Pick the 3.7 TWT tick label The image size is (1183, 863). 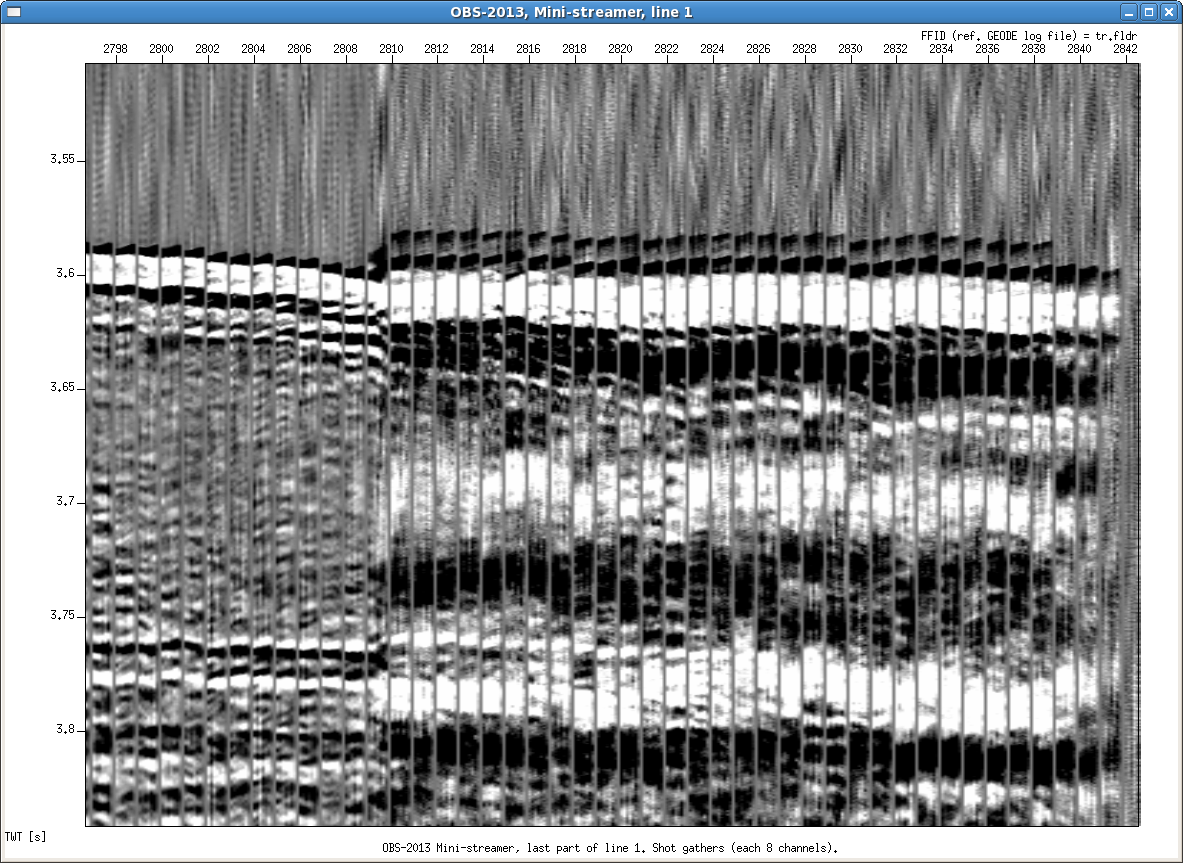click(x=66, y=502)
